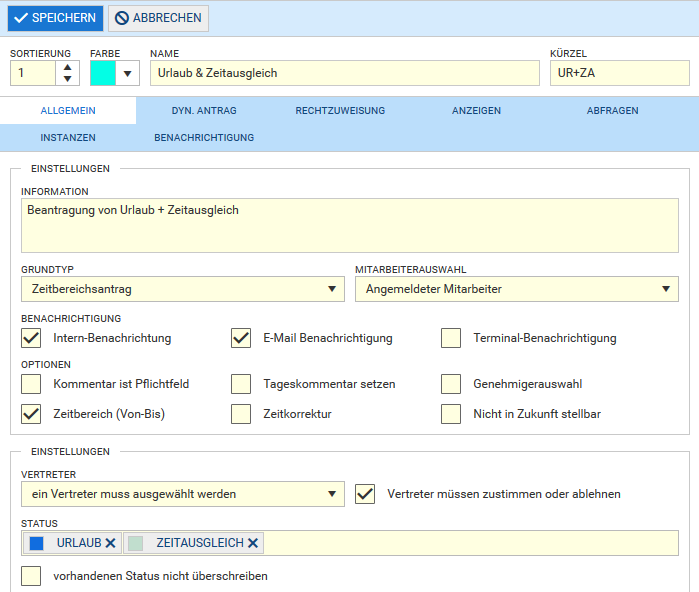Enable vorhandenen Status nicht überschreiben

coord(31,576)
